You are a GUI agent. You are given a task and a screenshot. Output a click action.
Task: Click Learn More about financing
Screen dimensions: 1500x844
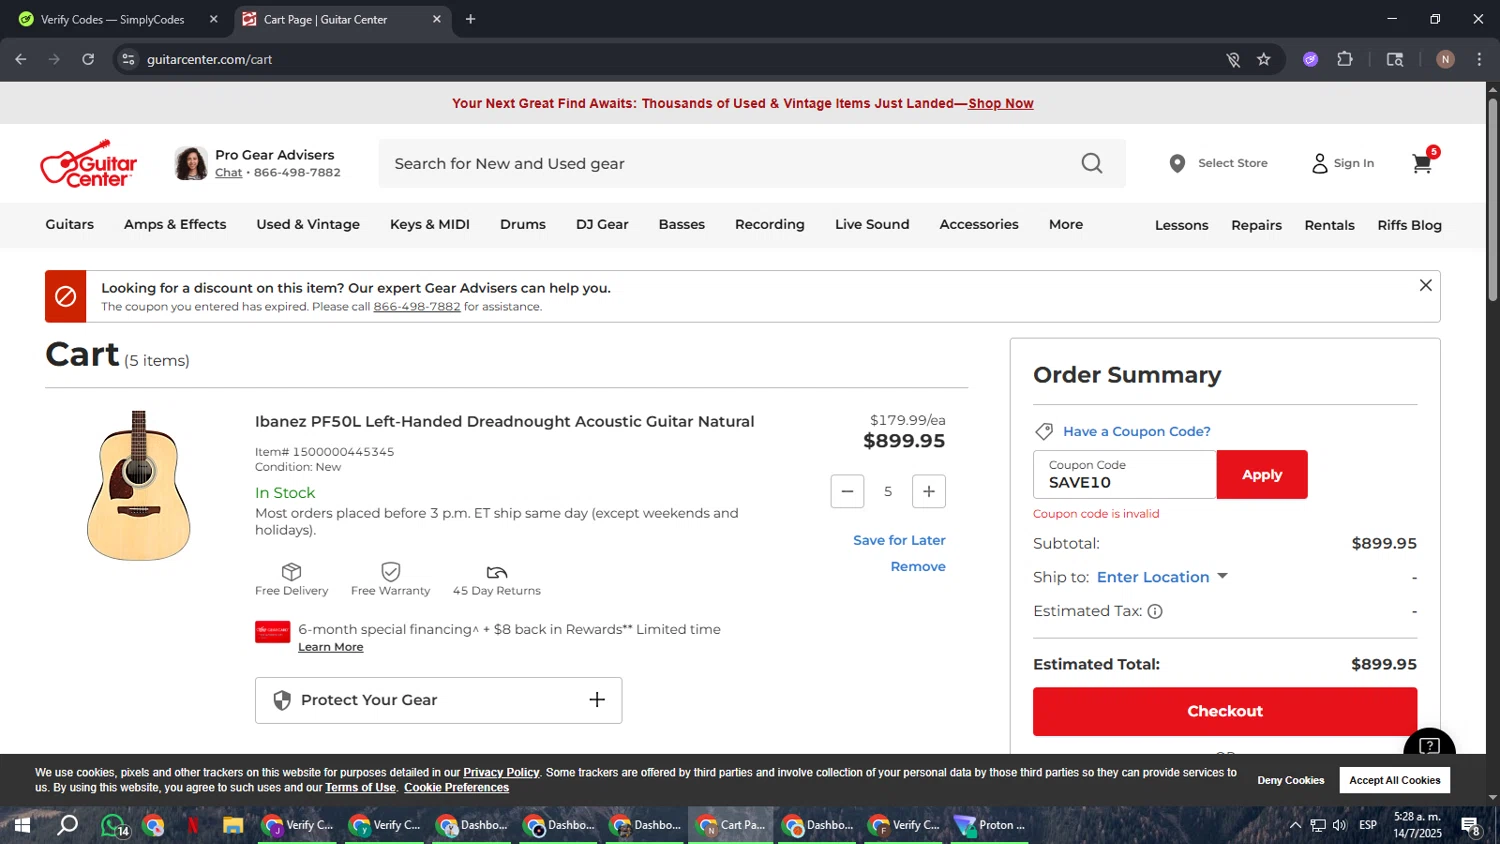coord(331,647)
